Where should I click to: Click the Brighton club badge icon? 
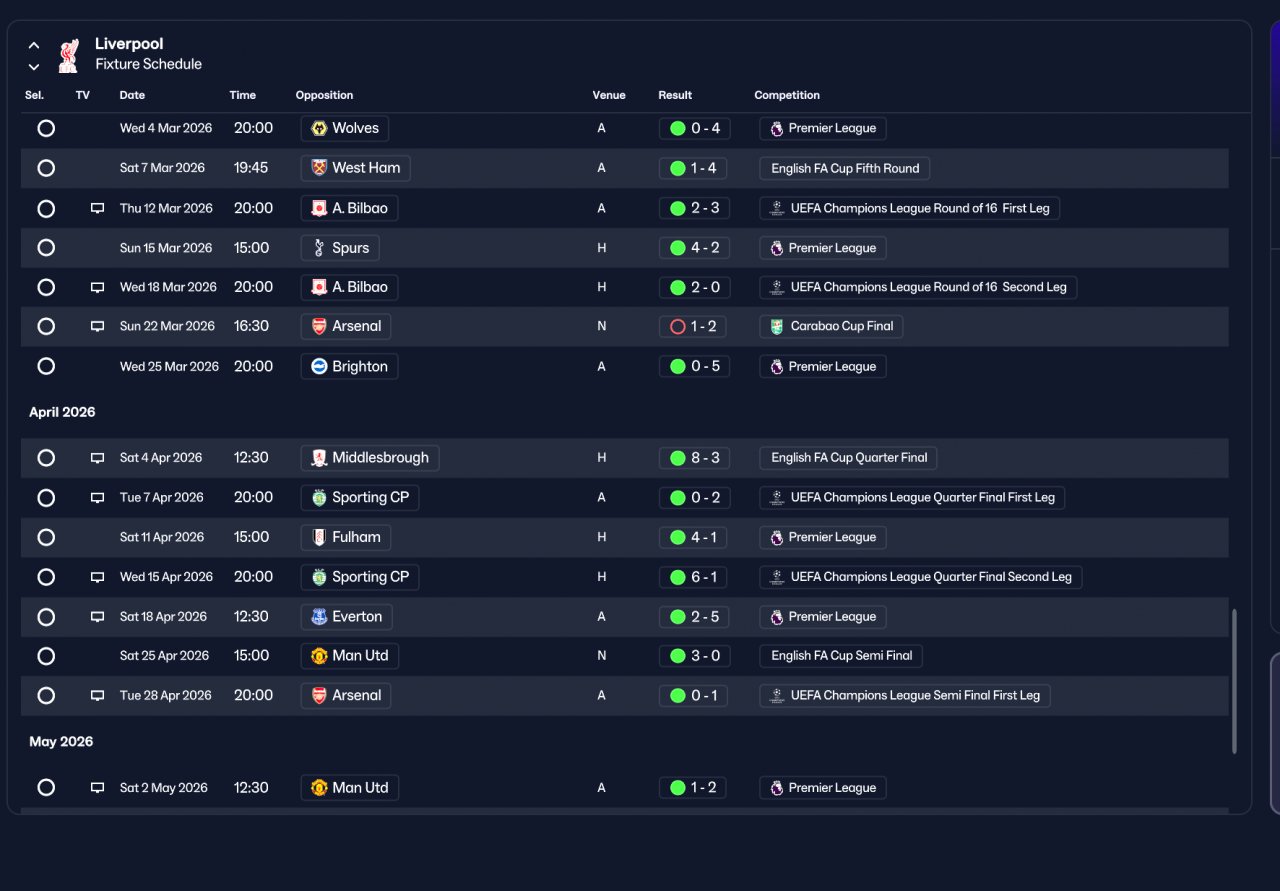319,366
